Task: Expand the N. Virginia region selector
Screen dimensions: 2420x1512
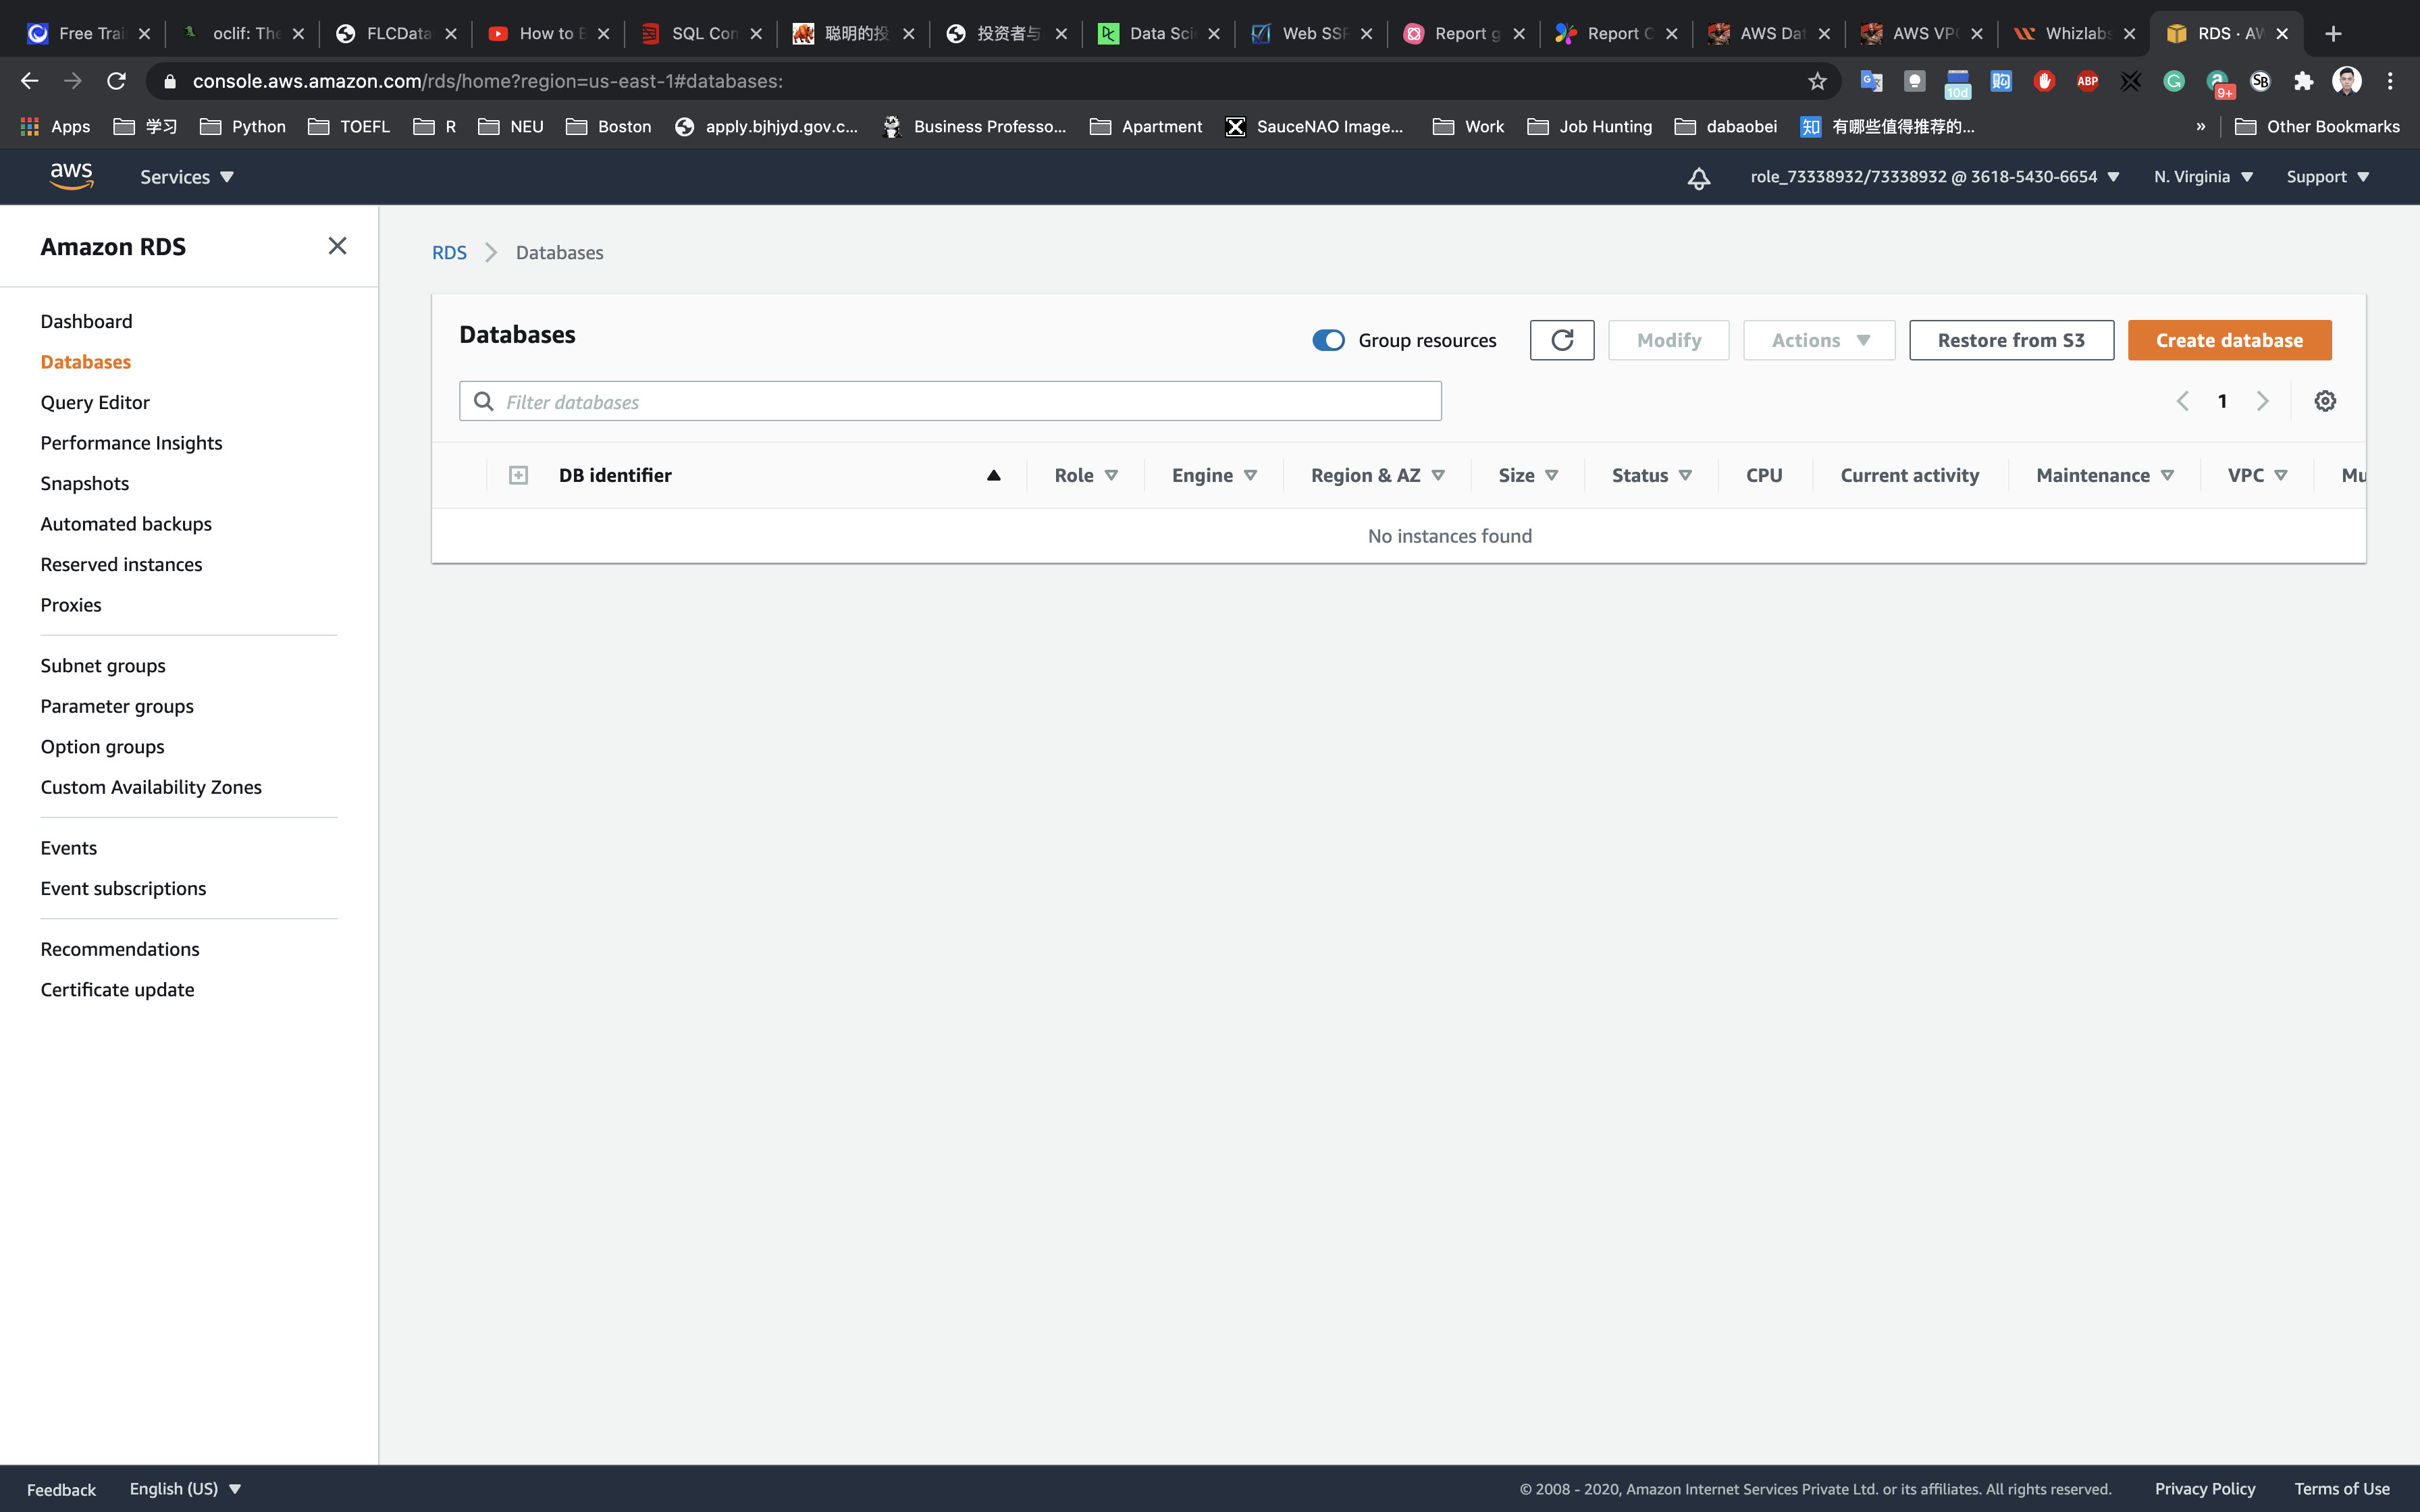Action: click(2202, 177)
